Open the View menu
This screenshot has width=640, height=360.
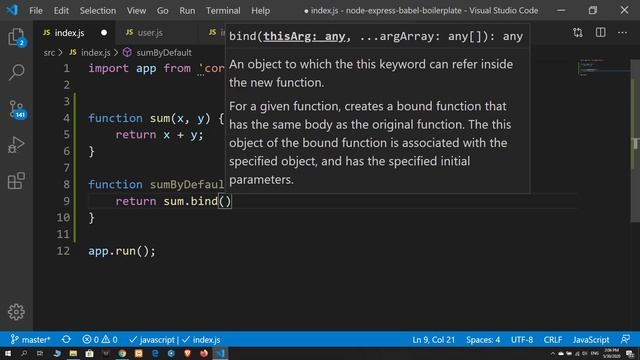click(x=136, y=11)
